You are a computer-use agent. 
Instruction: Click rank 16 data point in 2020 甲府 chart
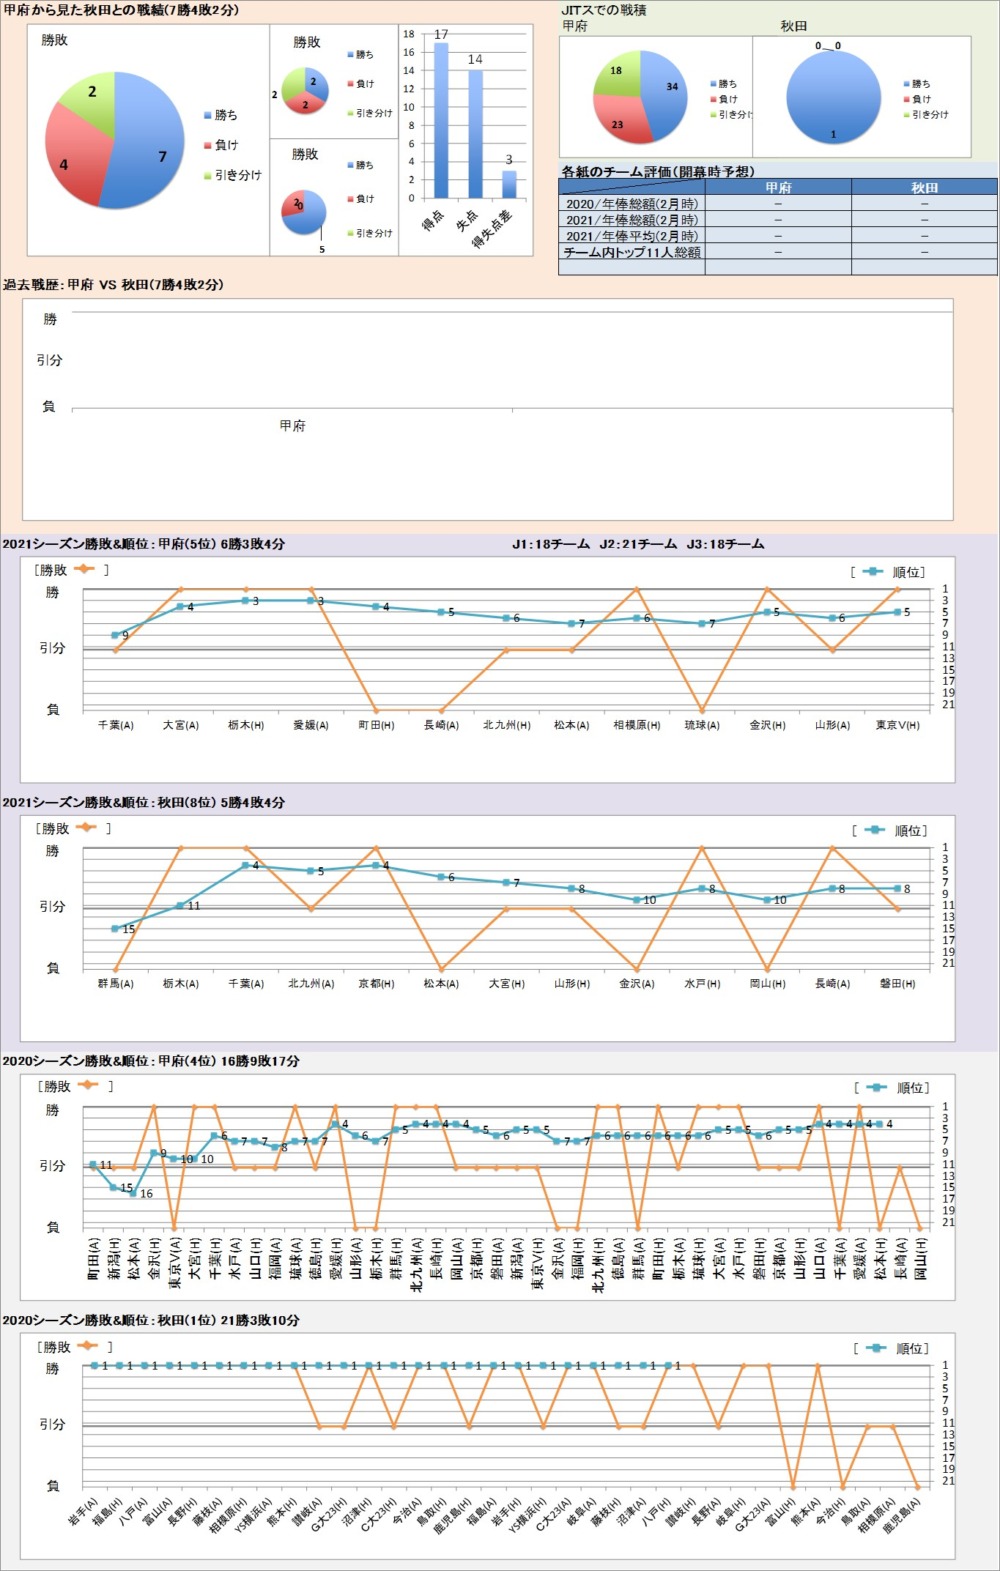pos(133,1193)
